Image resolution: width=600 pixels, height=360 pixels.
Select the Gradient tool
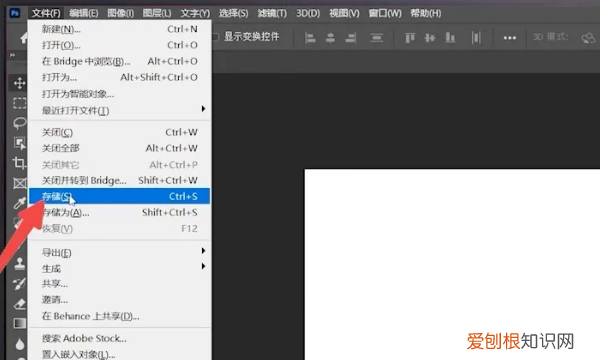click(19, 324)
